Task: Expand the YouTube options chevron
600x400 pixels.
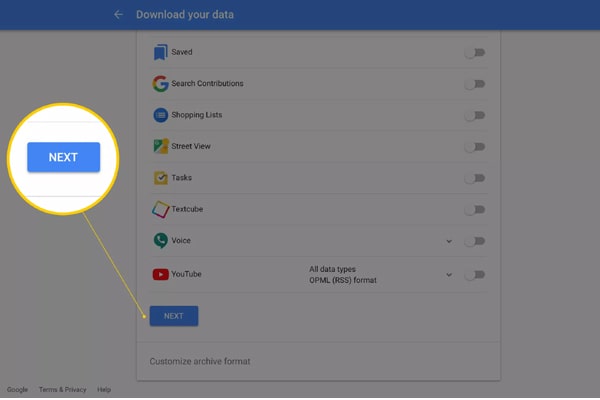Action: coord(449,275)
